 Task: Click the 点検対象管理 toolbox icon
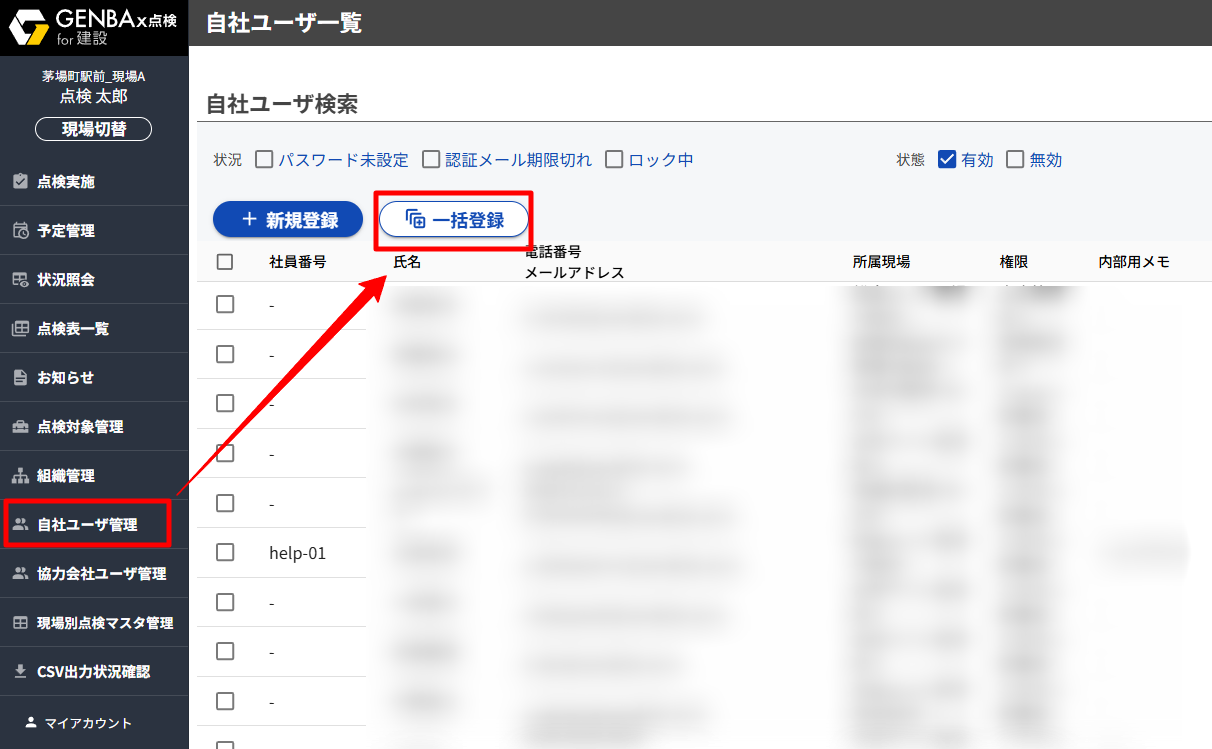point(20,427)
